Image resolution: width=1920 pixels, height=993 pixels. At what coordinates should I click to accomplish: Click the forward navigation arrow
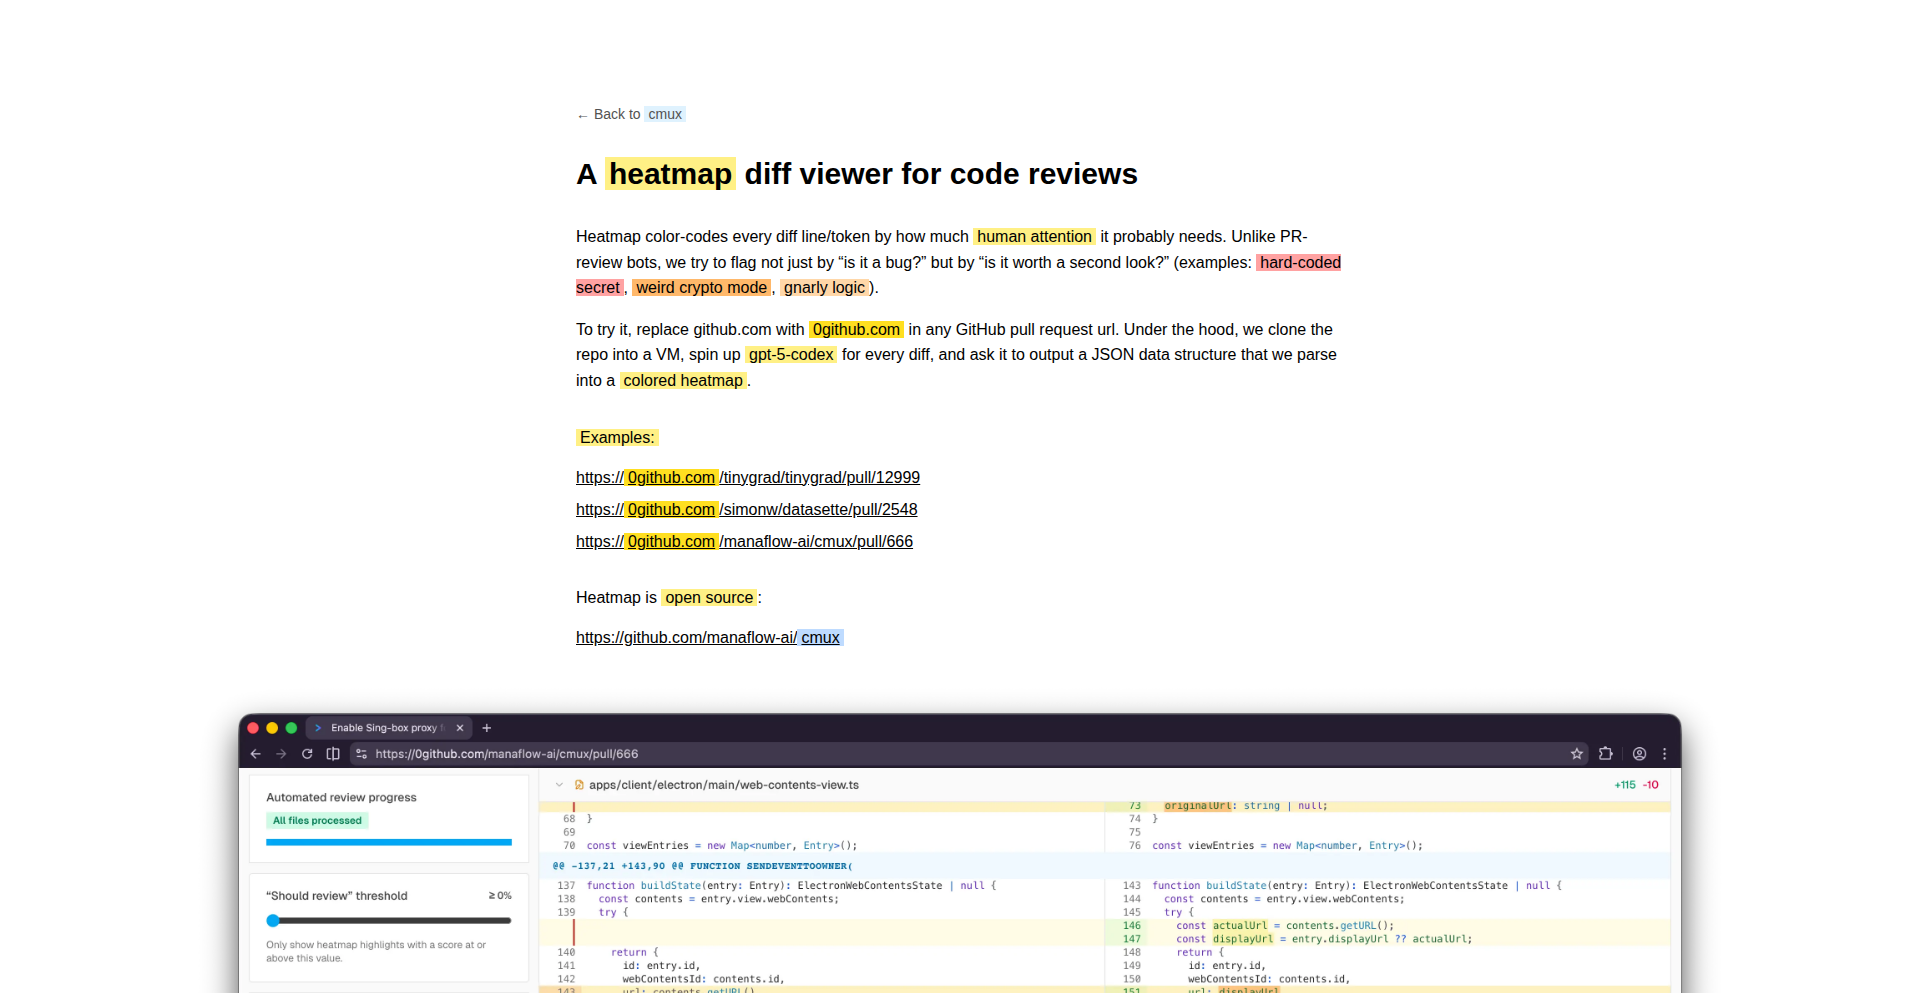click(281, 754)
